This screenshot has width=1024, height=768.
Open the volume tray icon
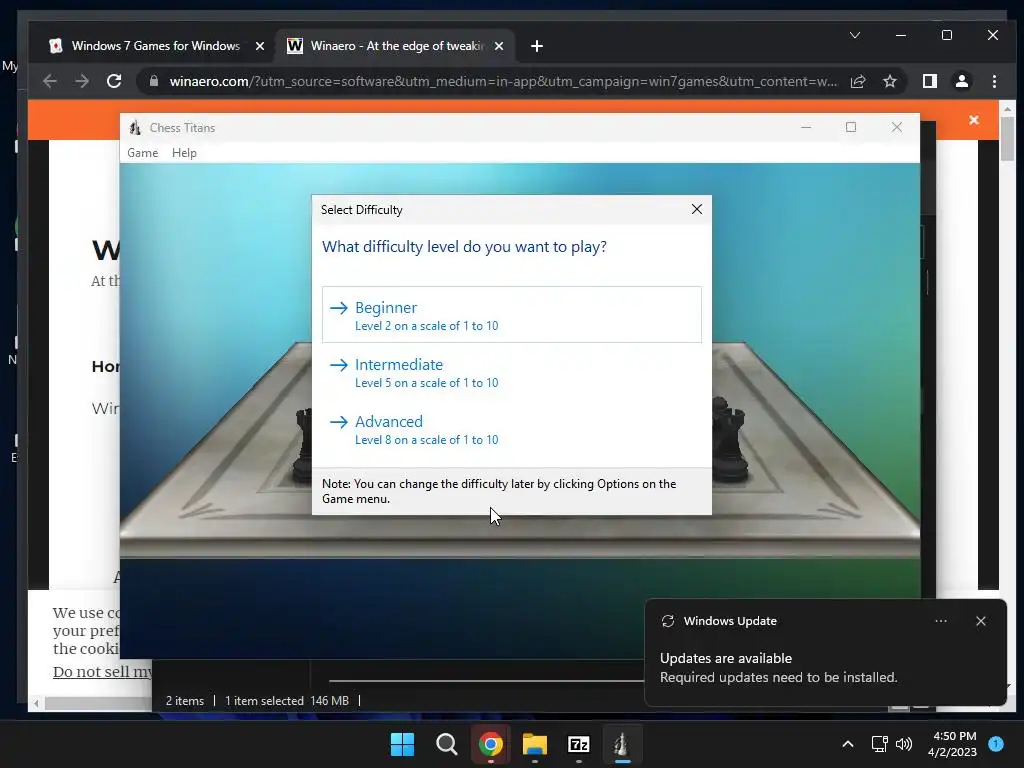point(904,744)
